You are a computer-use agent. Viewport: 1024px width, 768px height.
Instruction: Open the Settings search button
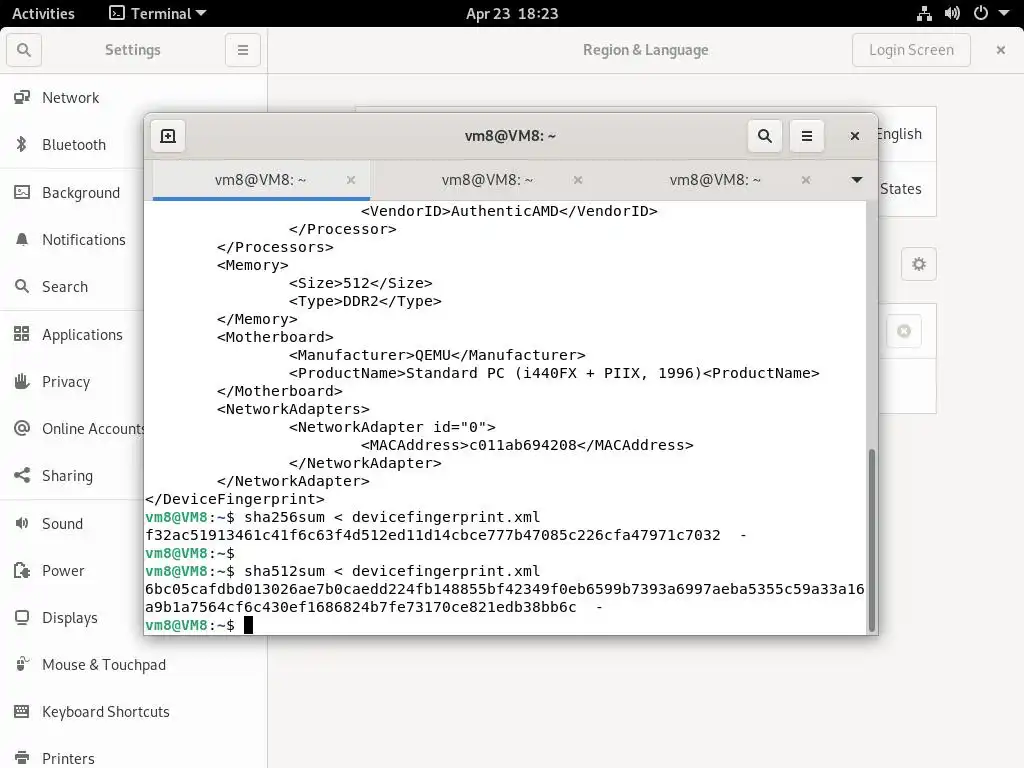[x=24, y=50]
